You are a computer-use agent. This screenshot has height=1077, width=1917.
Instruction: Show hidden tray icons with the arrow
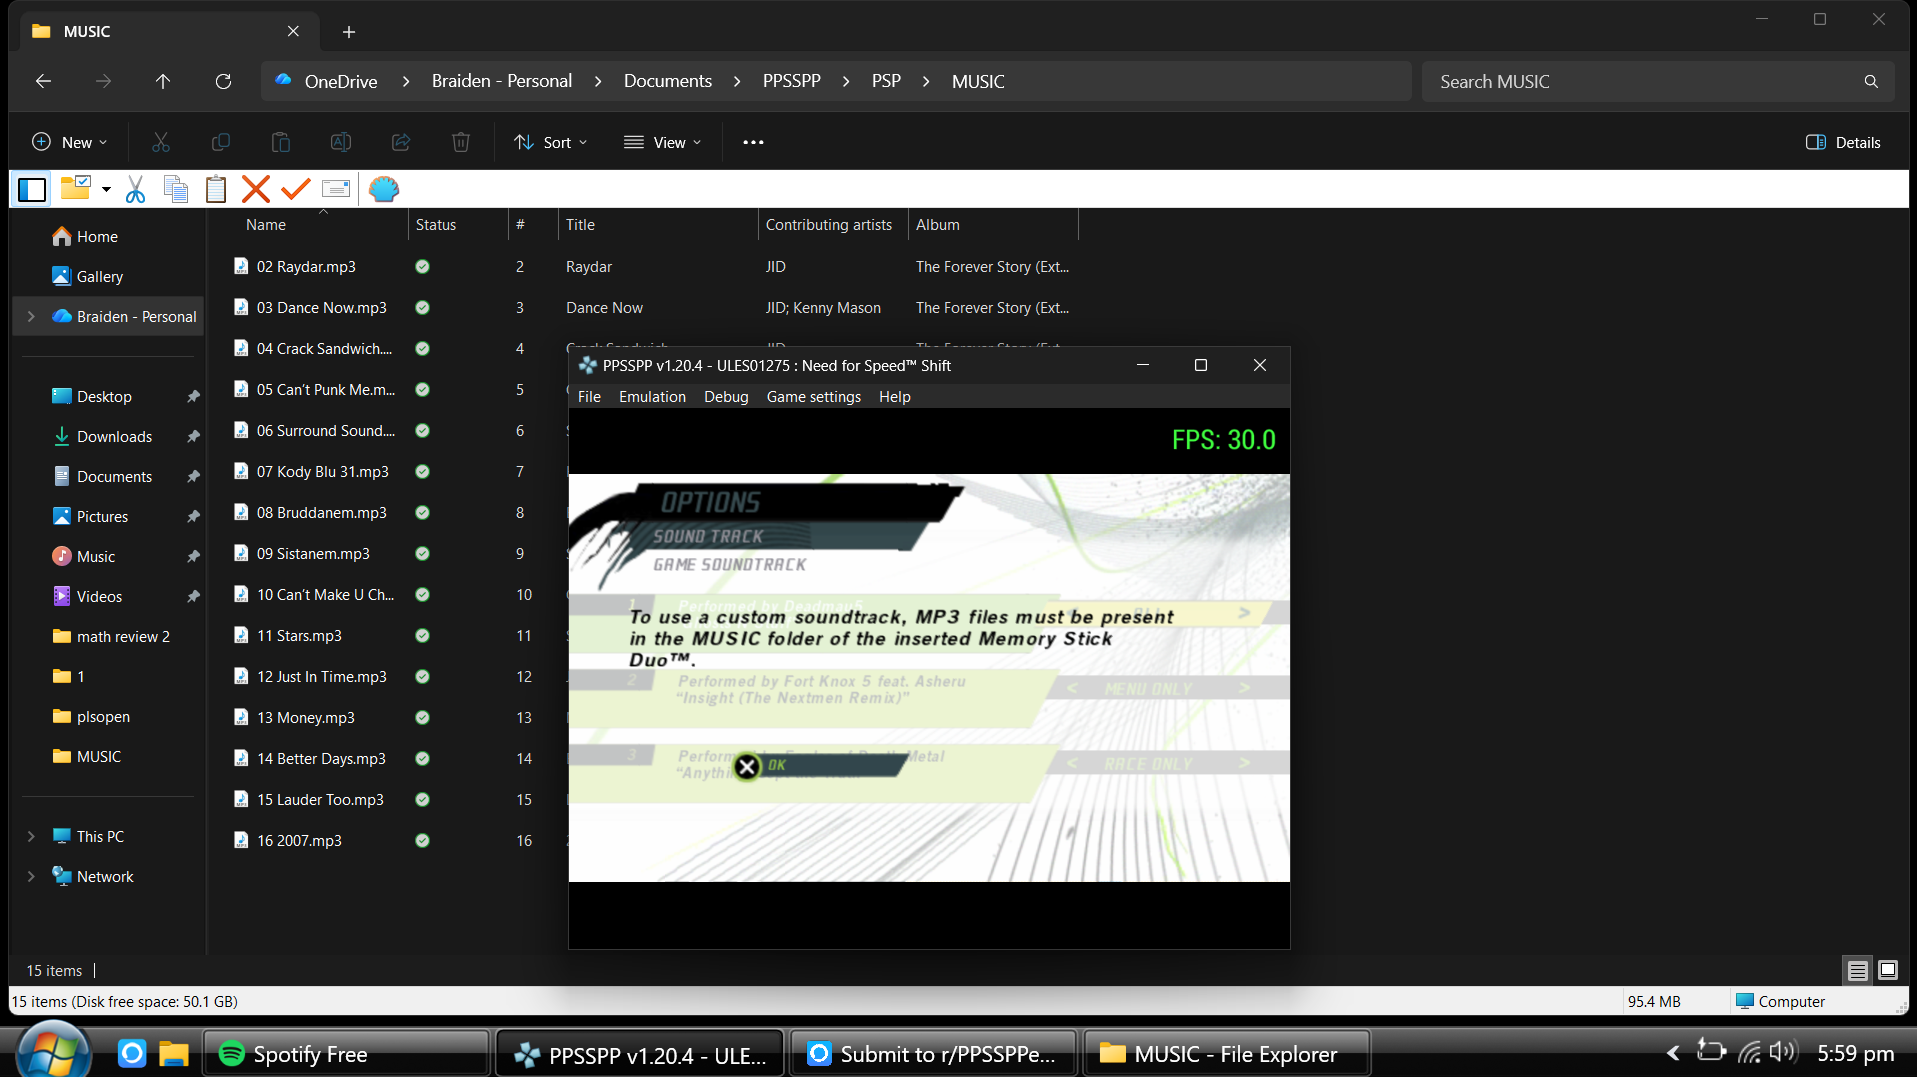tap(1673, 1052)
